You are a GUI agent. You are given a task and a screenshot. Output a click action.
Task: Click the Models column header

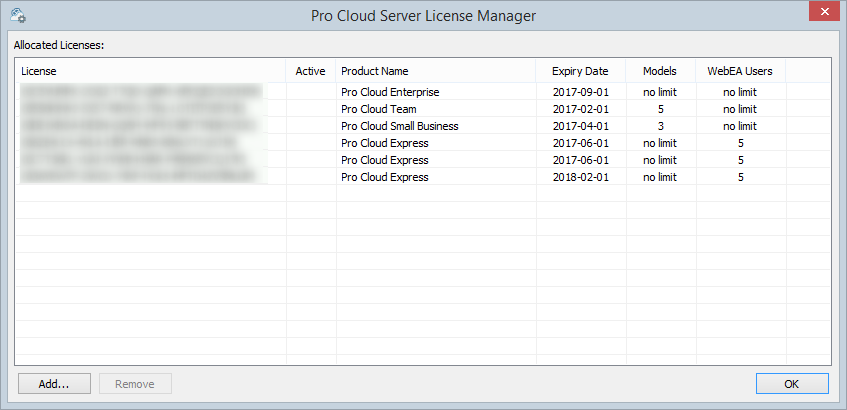[x=659, y=71]
